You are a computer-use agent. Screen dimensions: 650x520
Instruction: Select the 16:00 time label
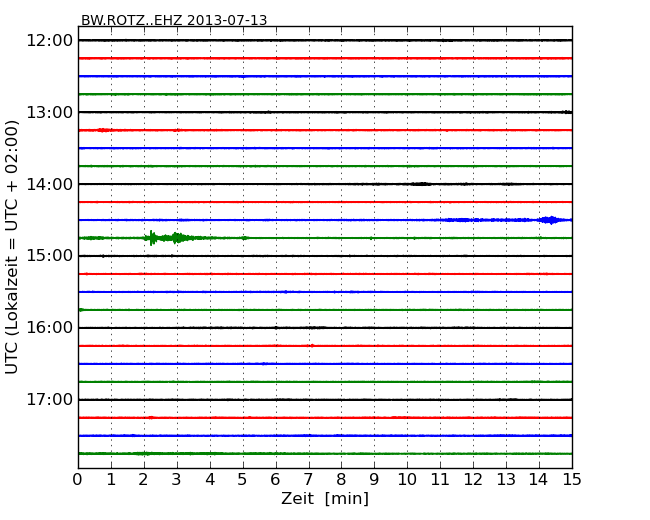[x=50, y=328]
